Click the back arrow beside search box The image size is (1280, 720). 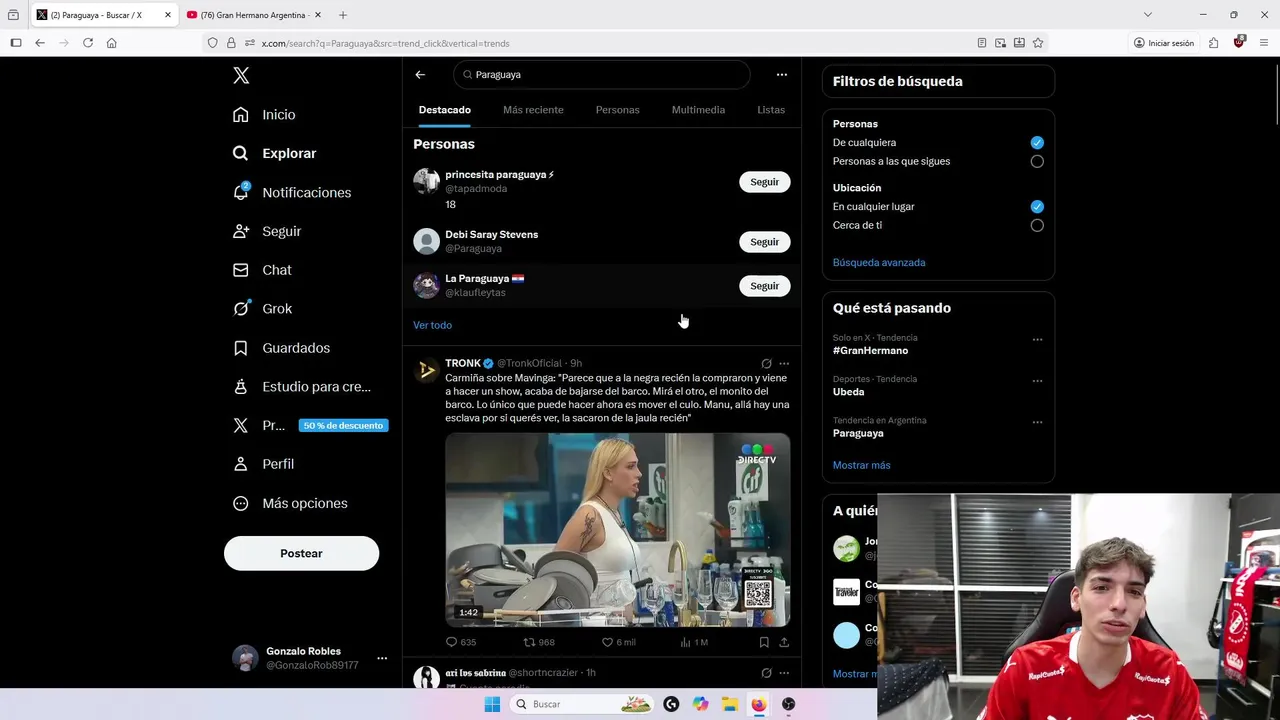click(x=420, y=74)
